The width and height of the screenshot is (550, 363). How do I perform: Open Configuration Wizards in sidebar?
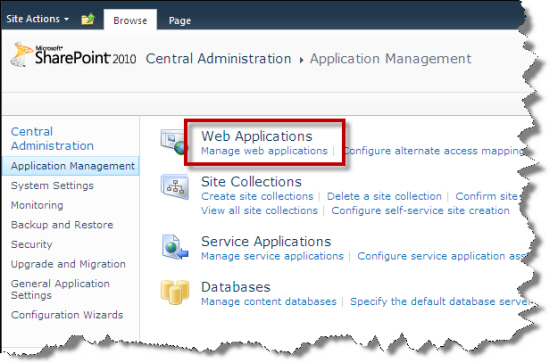67,315
